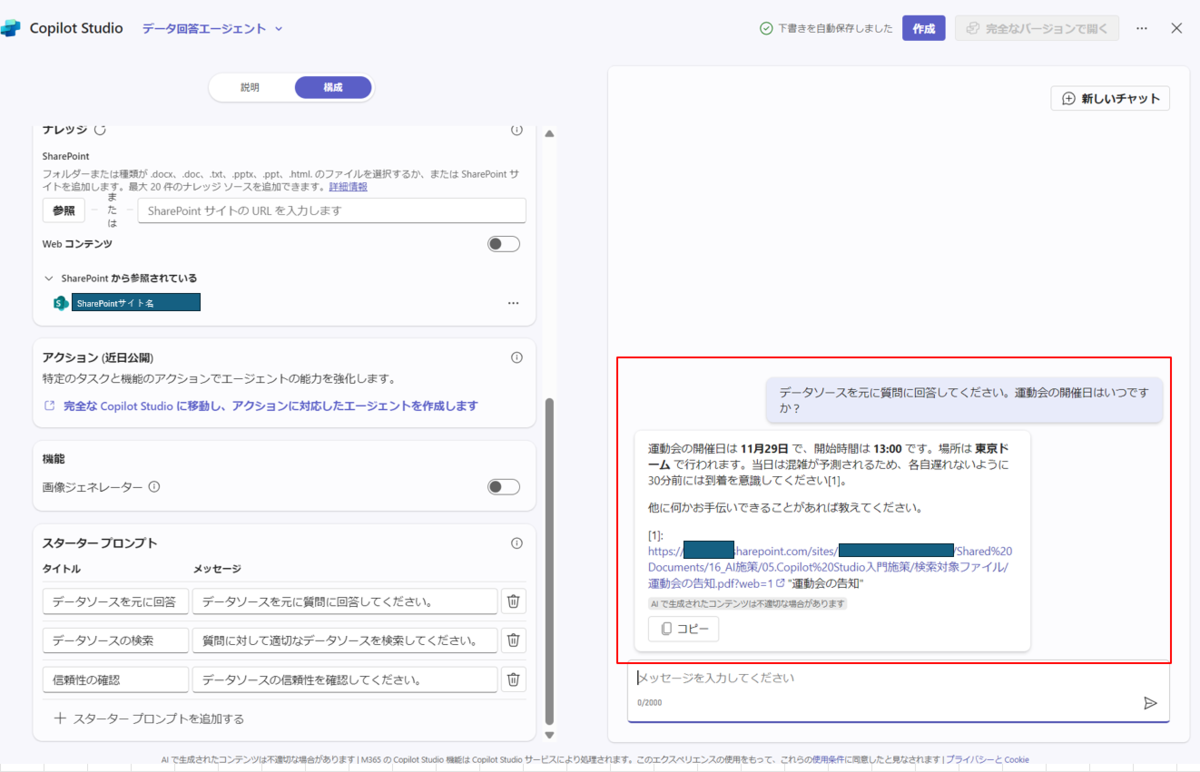Click the send message arrow icon
The image size is (1200, 772).
pos(1150,703)
